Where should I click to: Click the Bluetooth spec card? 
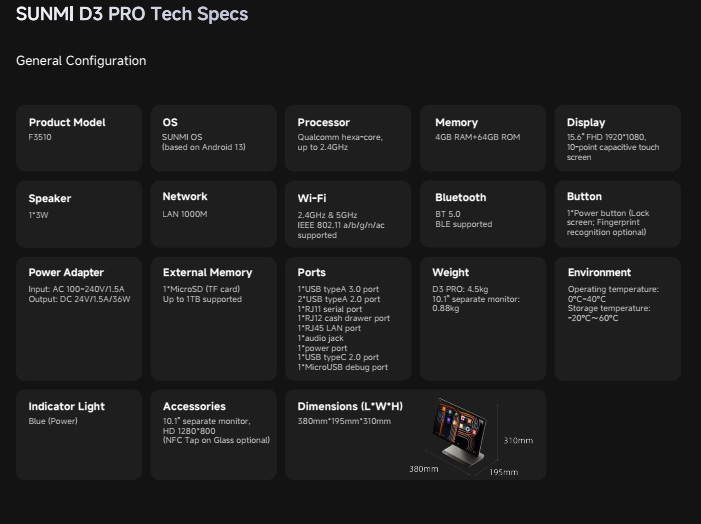coord(483,214)
